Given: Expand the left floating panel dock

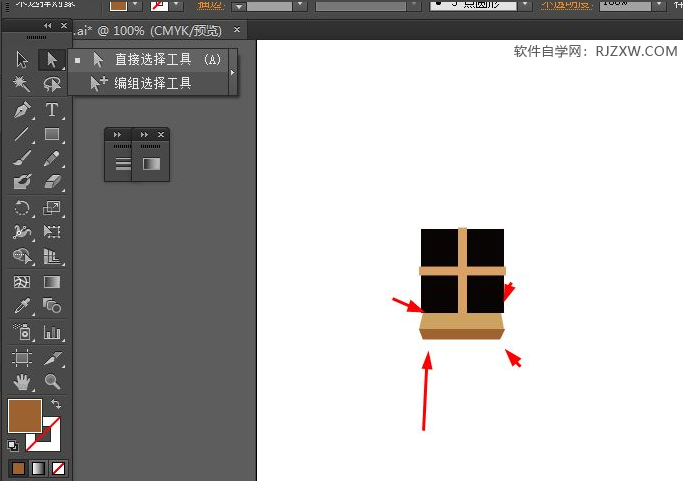Looking at the screenshot, I should pyautogui.click(x=117, y=135).
